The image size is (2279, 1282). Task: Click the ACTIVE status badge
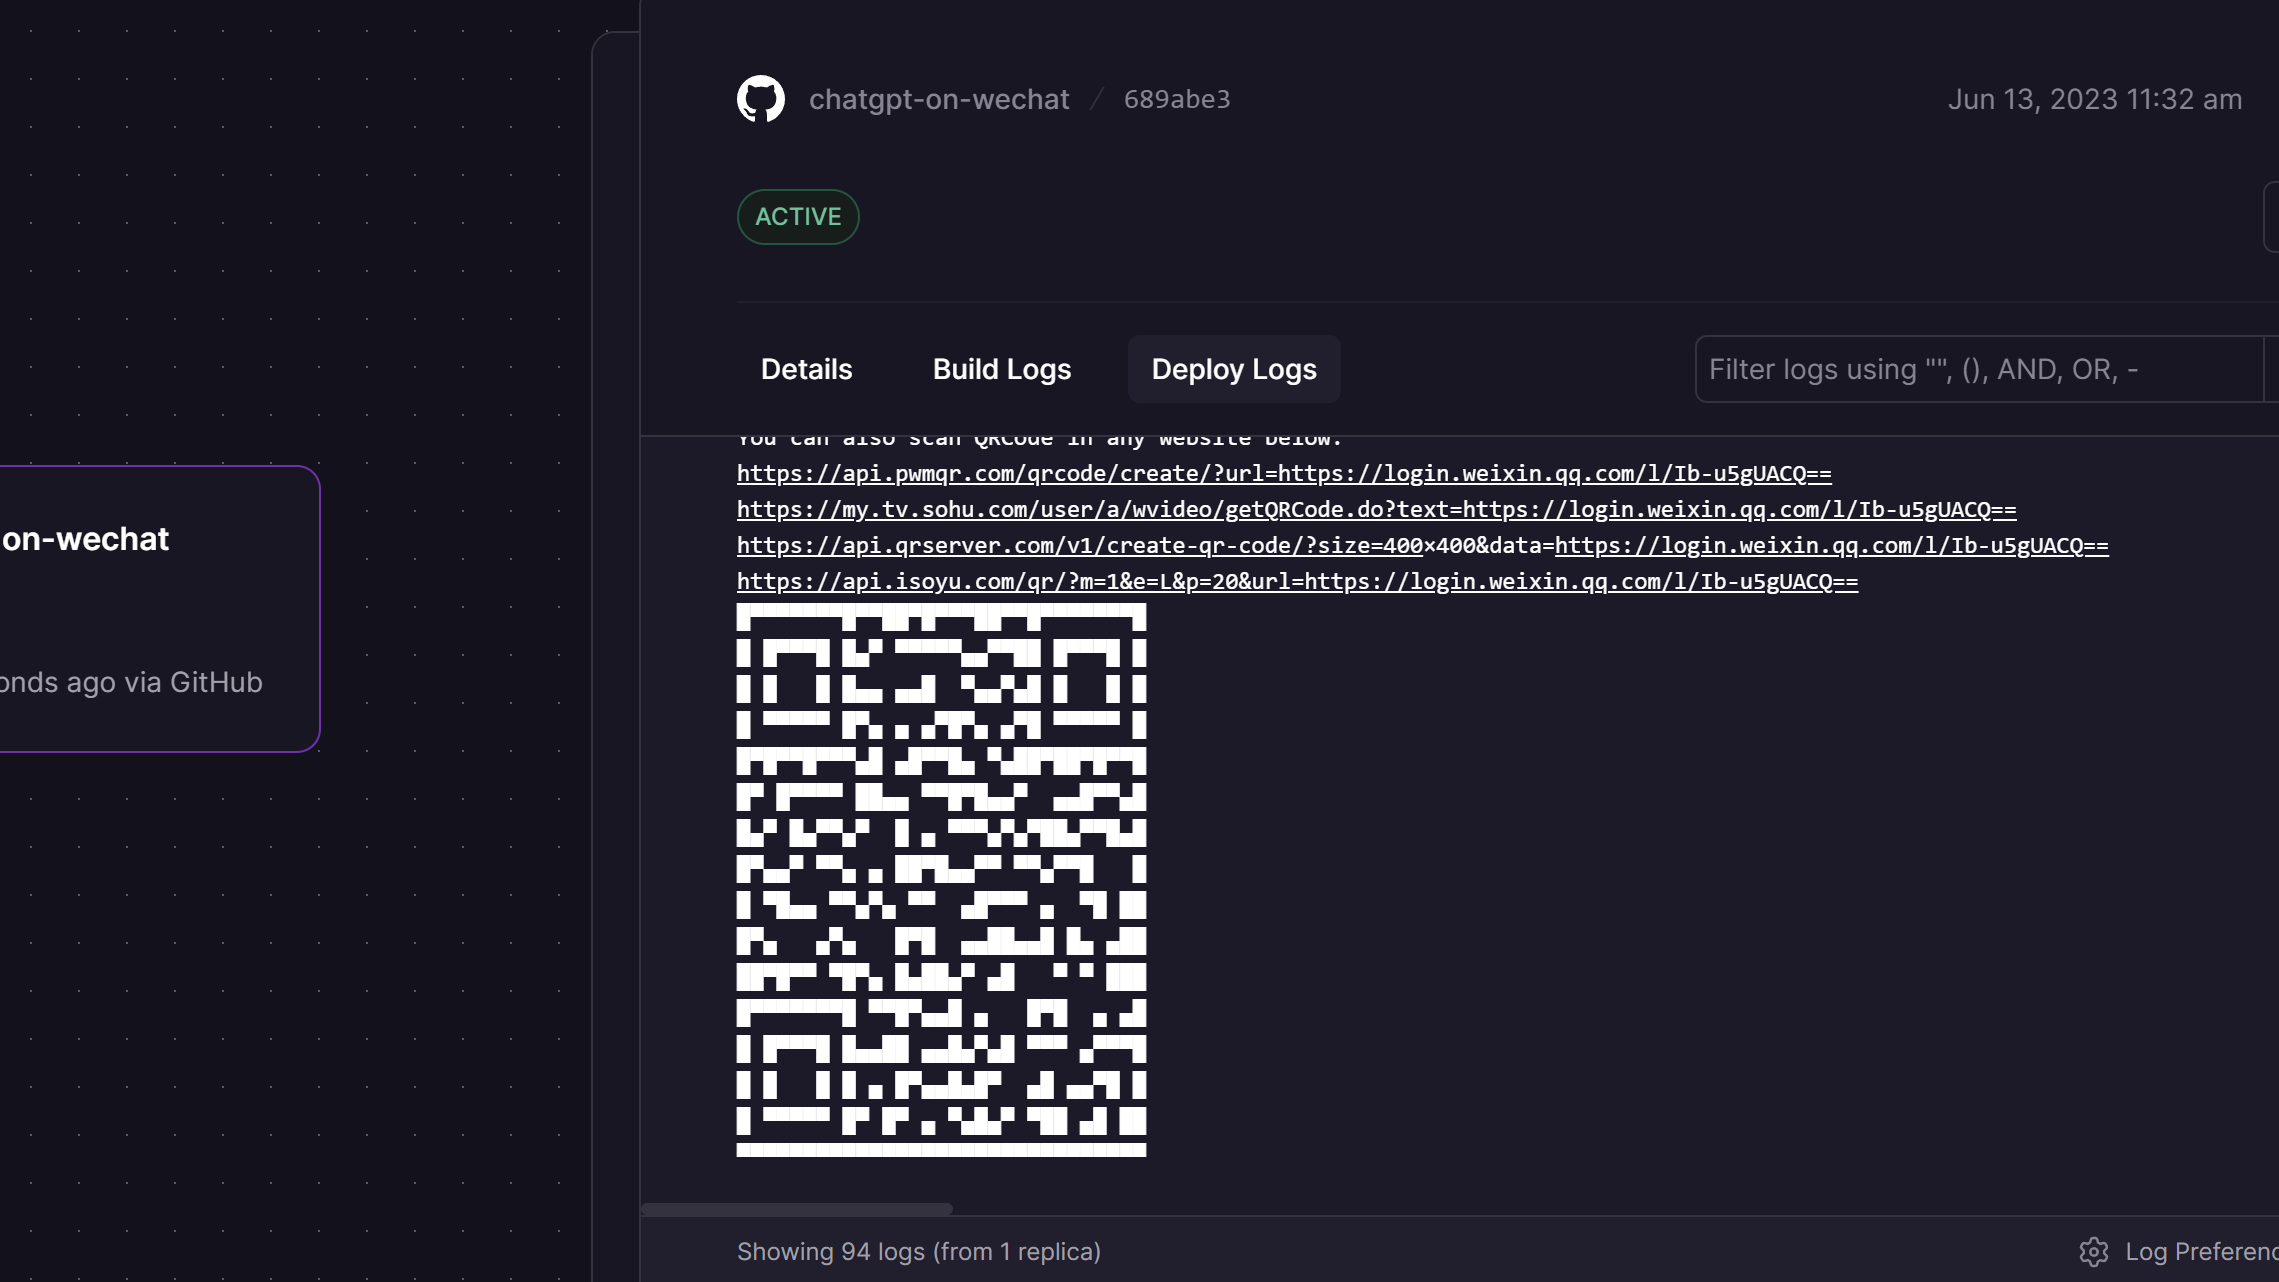coord(798,217)
